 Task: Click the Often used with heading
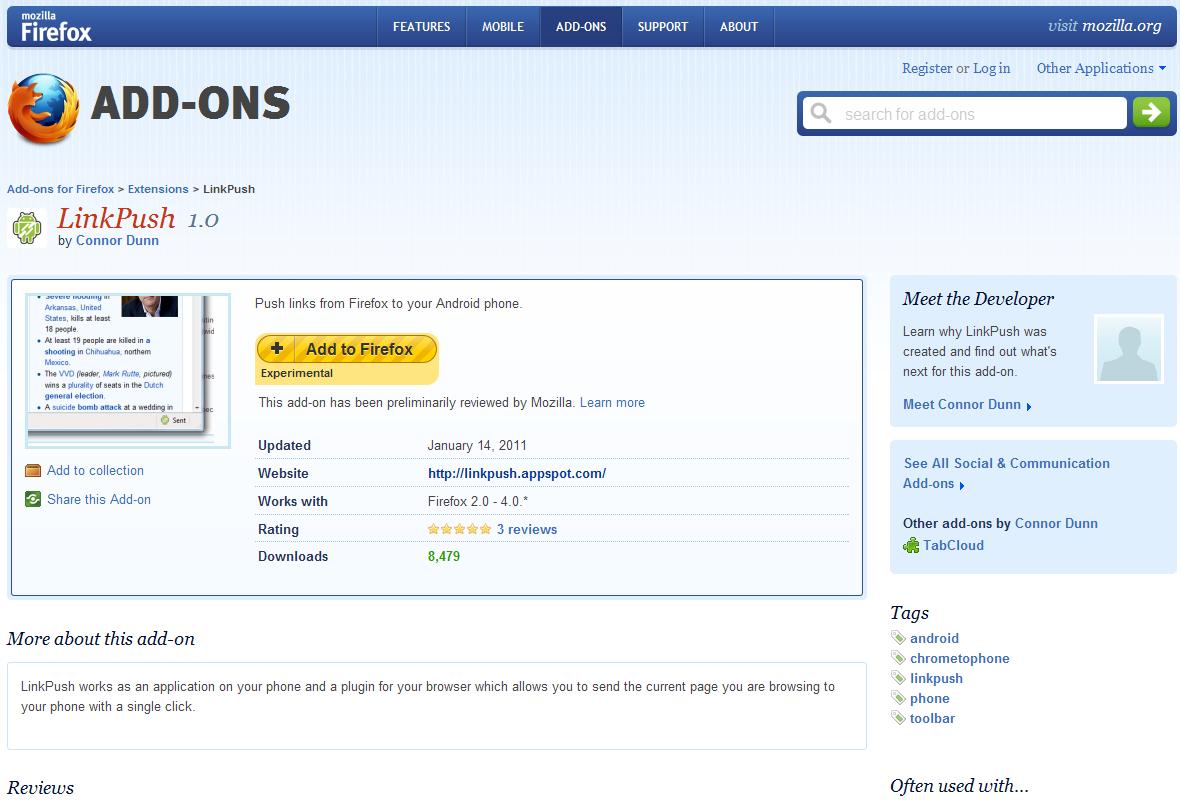[959, 786]
